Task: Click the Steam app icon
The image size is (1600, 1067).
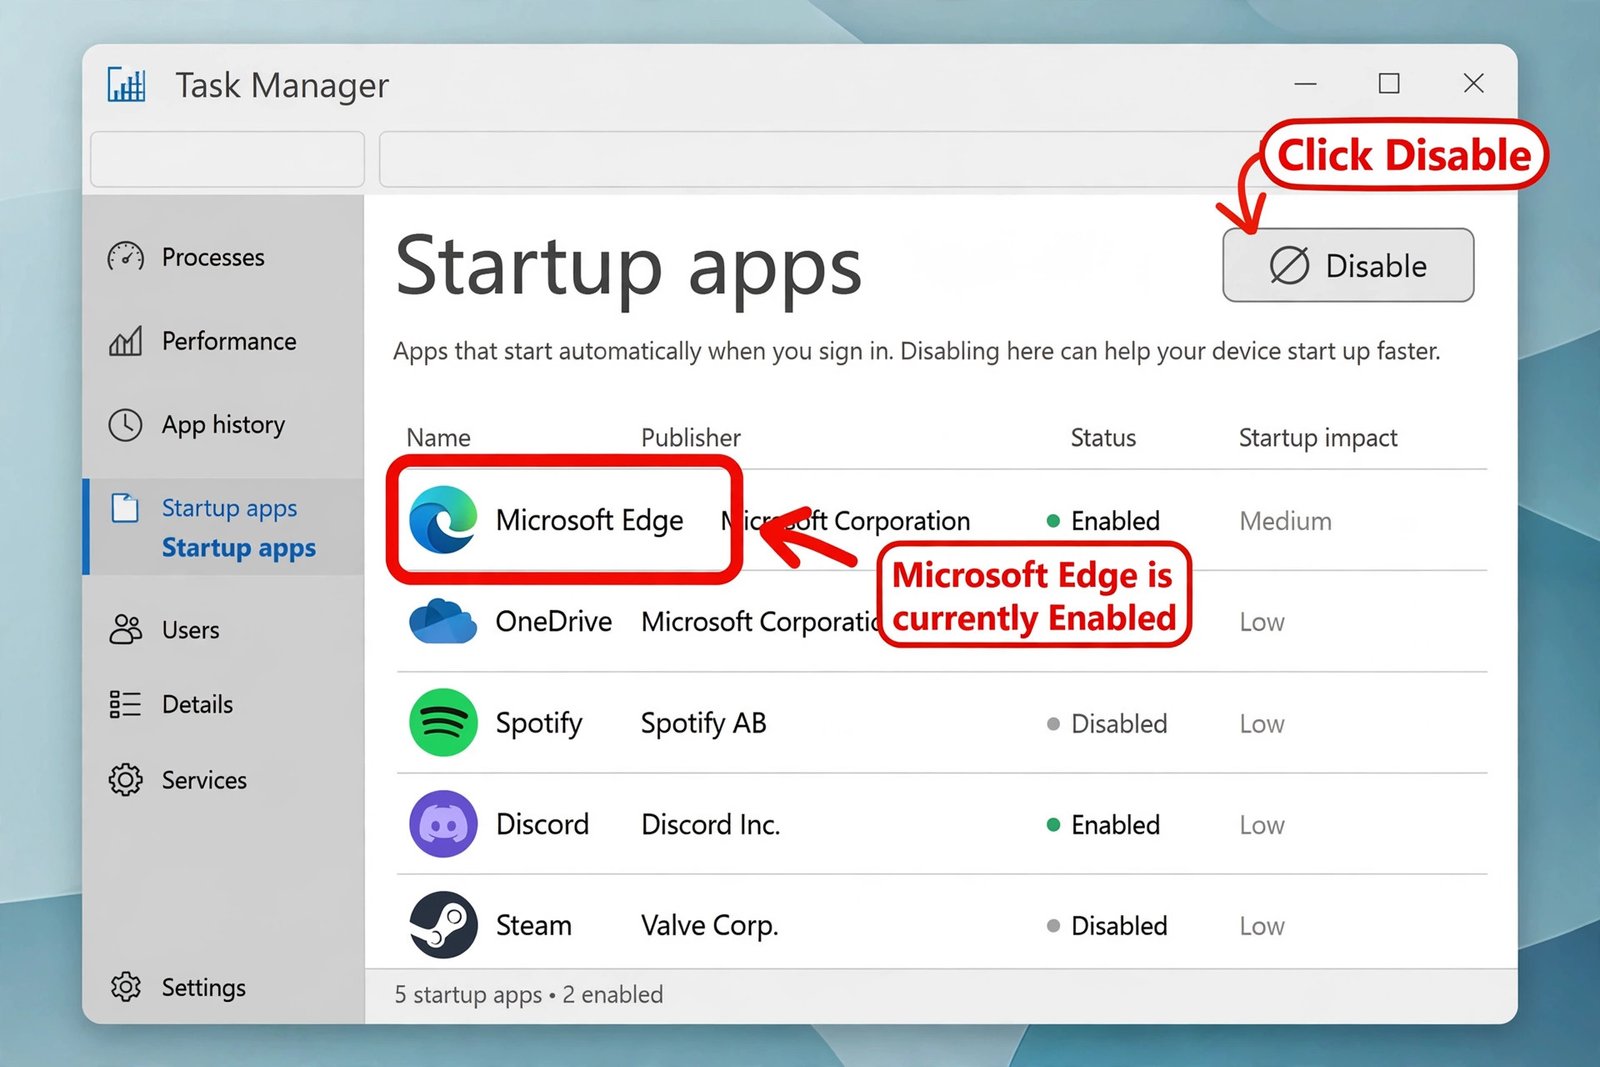Action: pos(443,925)
